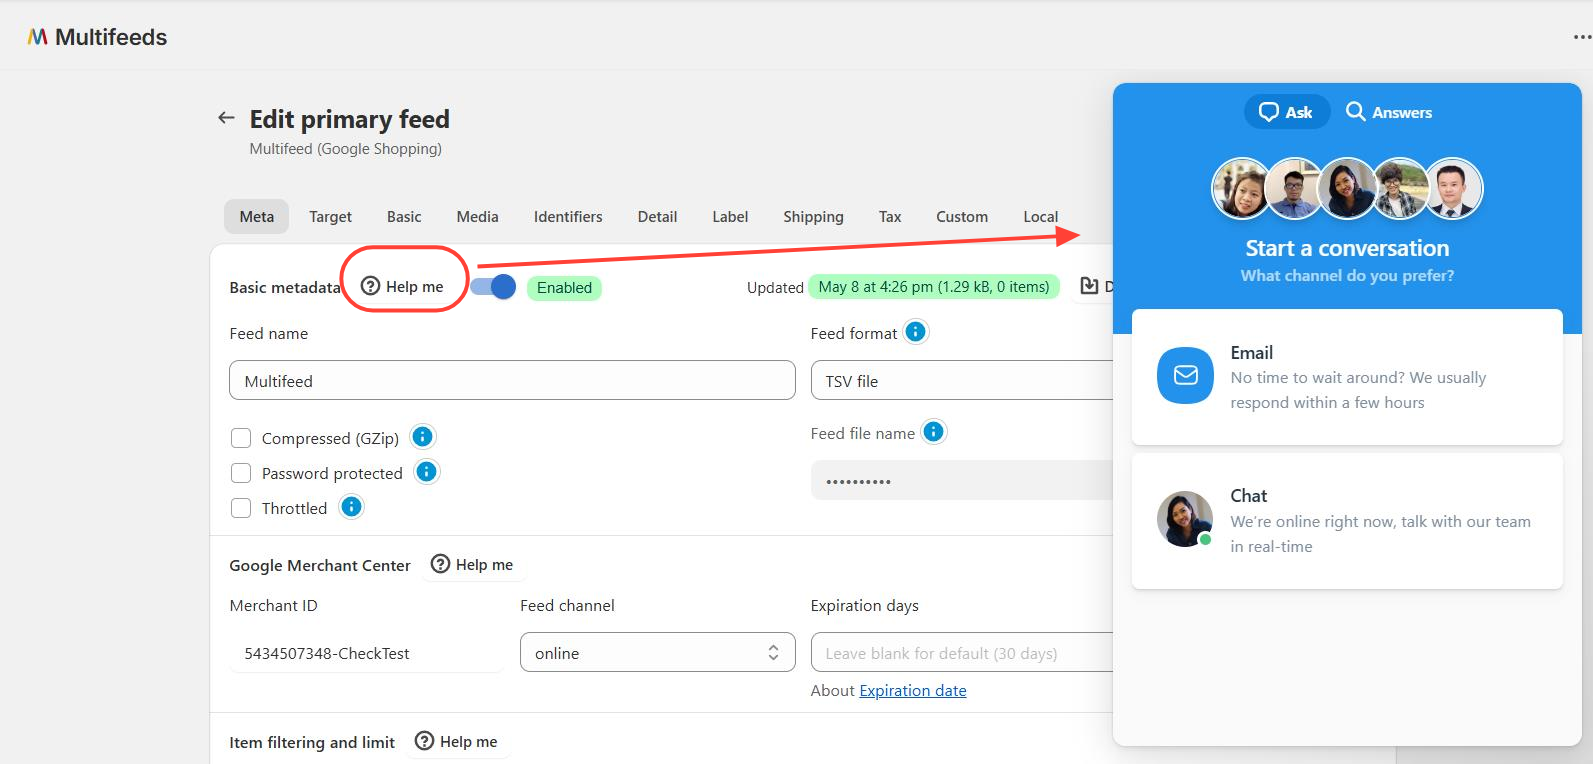This screenshot has width=1593, height=764.
Task: Switch to the Media tab
Action: [x=478, y=216]
